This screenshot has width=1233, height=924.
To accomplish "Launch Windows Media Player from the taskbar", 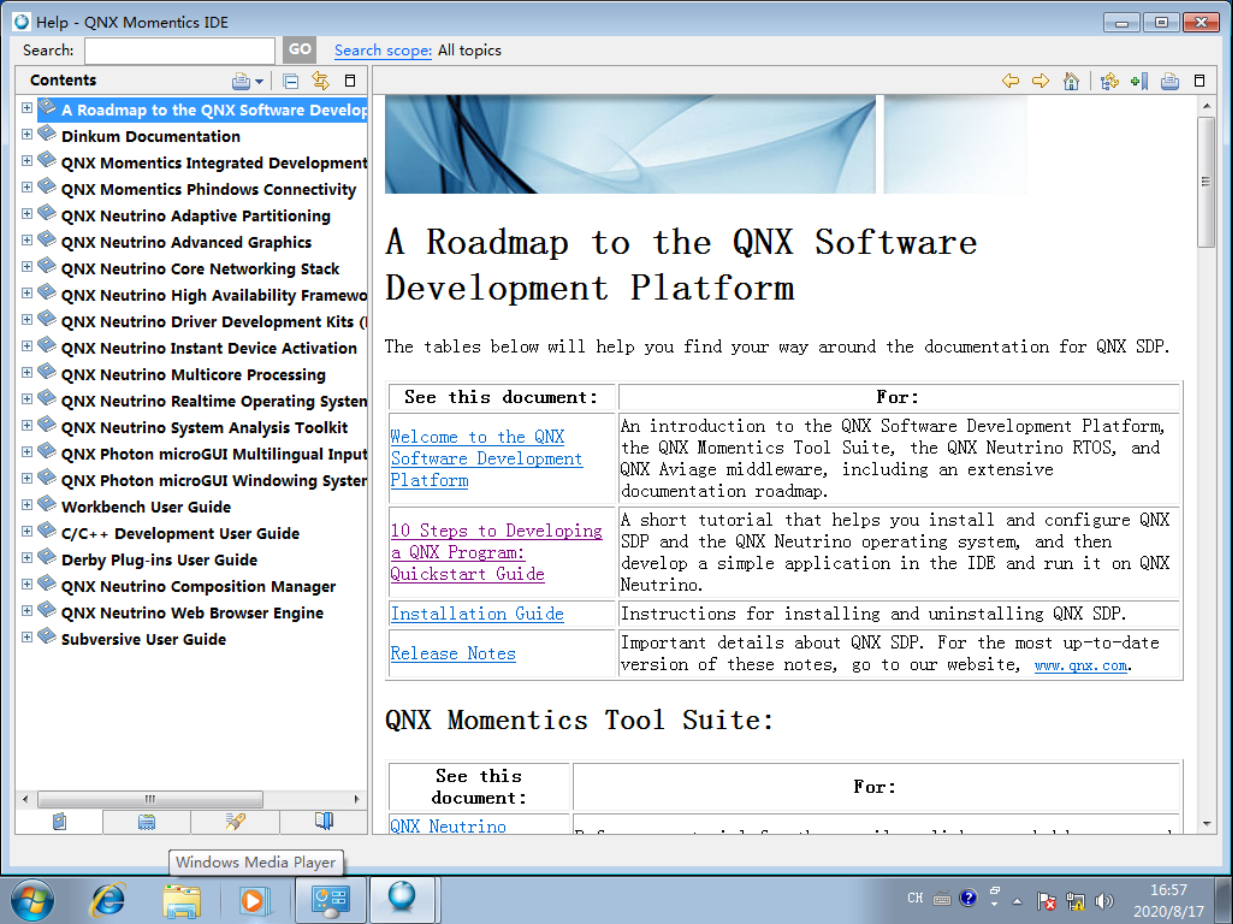I will point(255,899).
